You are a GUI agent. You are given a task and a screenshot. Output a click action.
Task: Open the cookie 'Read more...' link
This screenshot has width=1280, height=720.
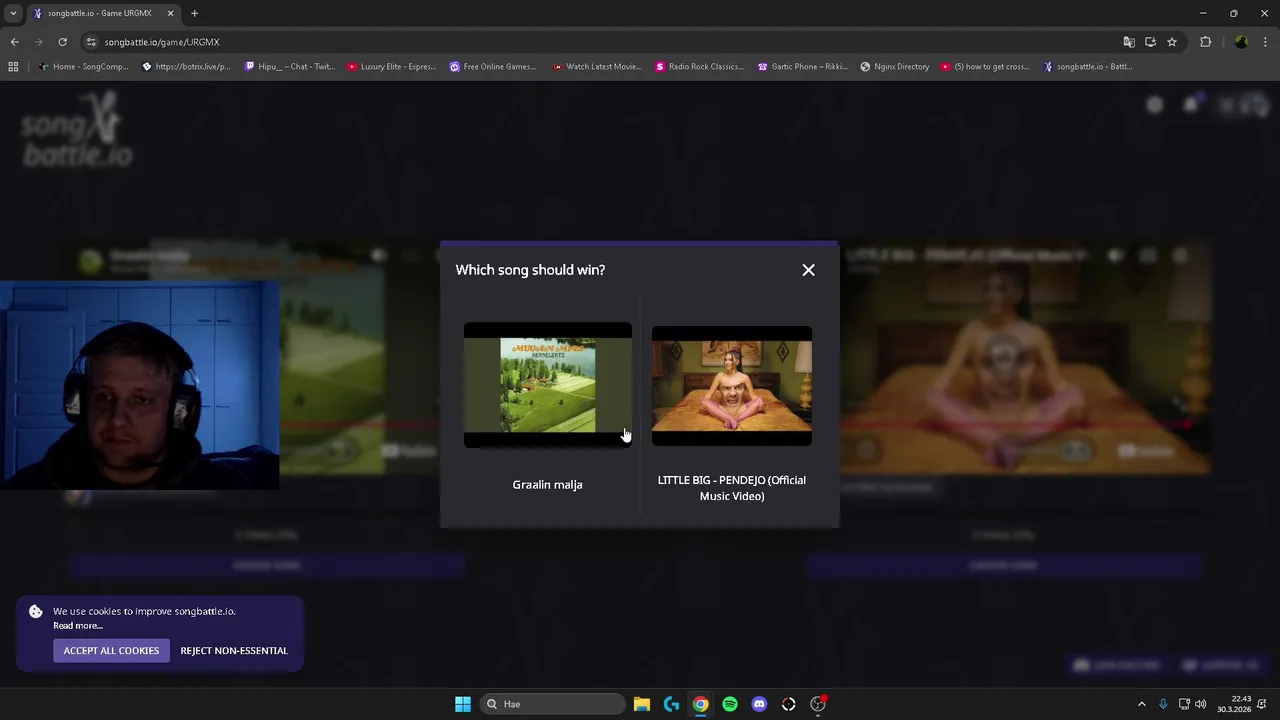pos(78,626)
